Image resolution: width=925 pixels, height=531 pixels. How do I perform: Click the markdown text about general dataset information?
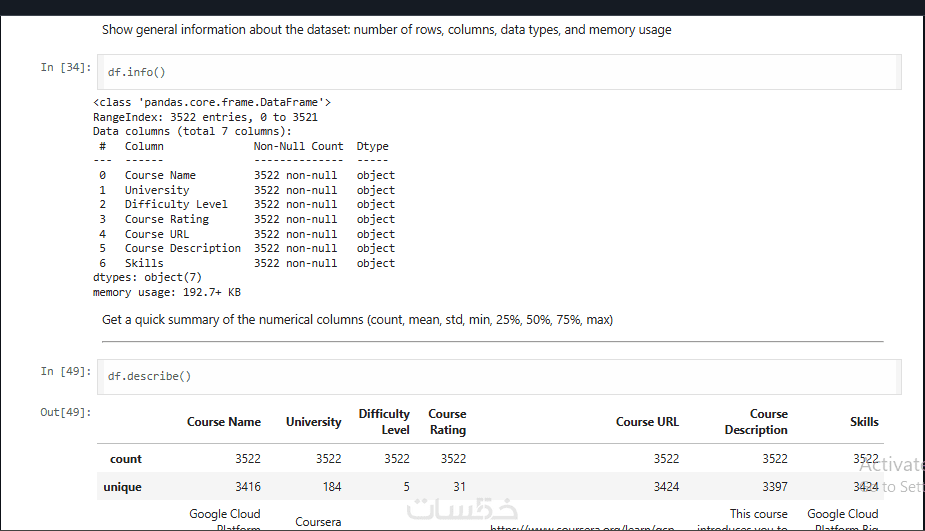click(386, 30)
